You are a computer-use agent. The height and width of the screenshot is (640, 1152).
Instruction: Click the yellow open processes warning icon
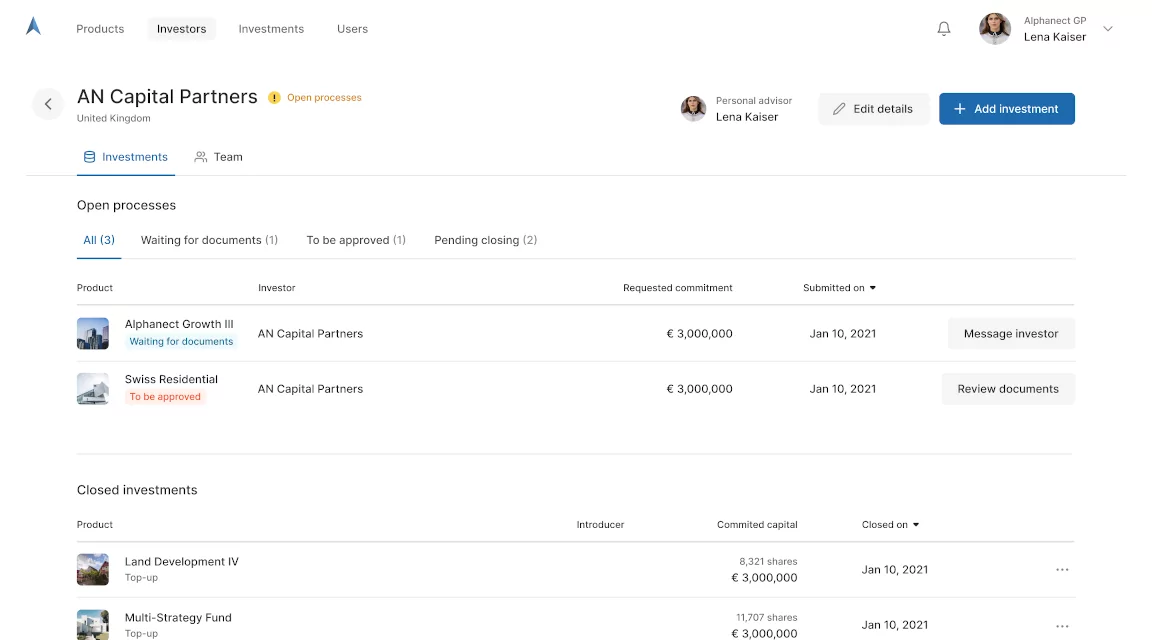point(274,98)
